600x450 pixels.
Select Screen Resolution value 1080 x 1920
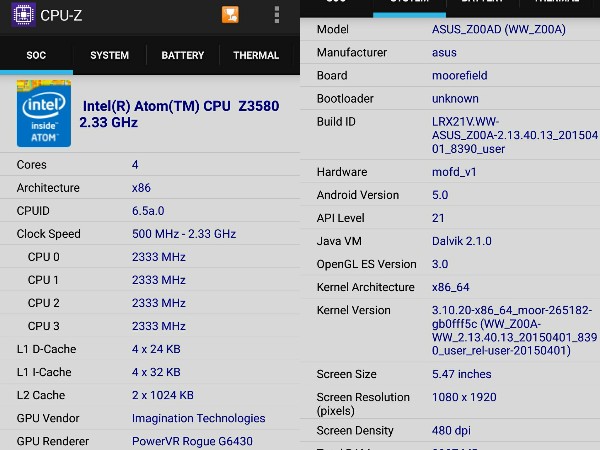(464, 397)
